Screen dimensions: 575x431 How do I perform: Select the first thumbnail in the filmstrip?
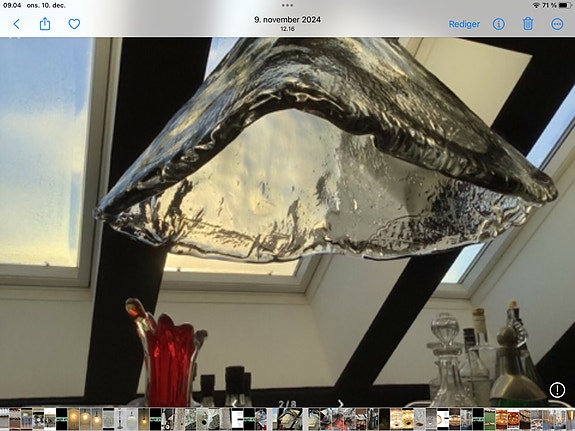4,419
